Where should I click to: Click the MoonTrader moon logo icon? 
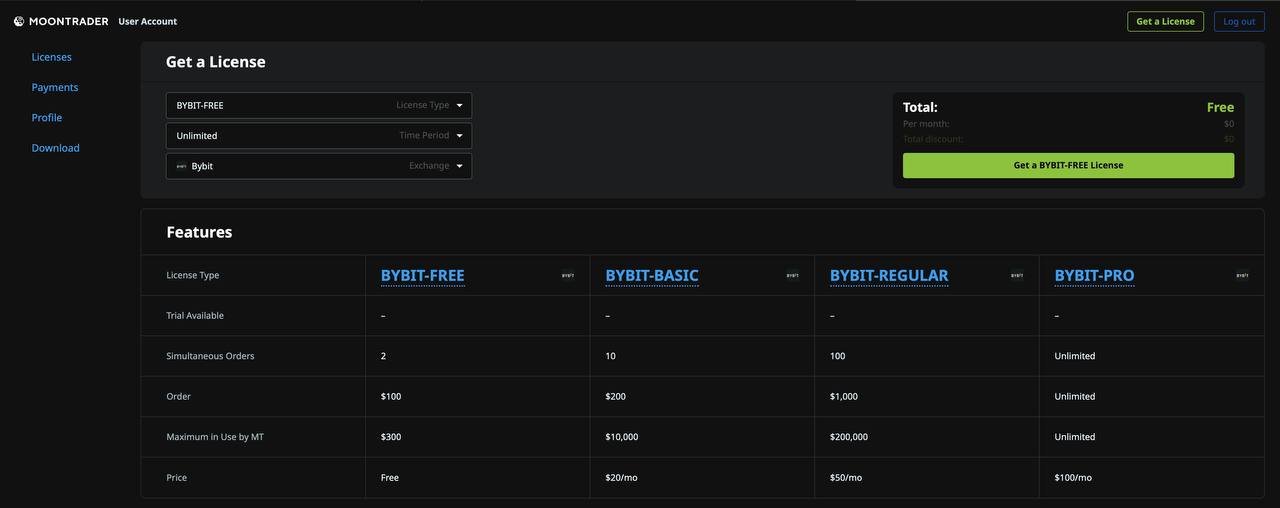tap(19, 21)
